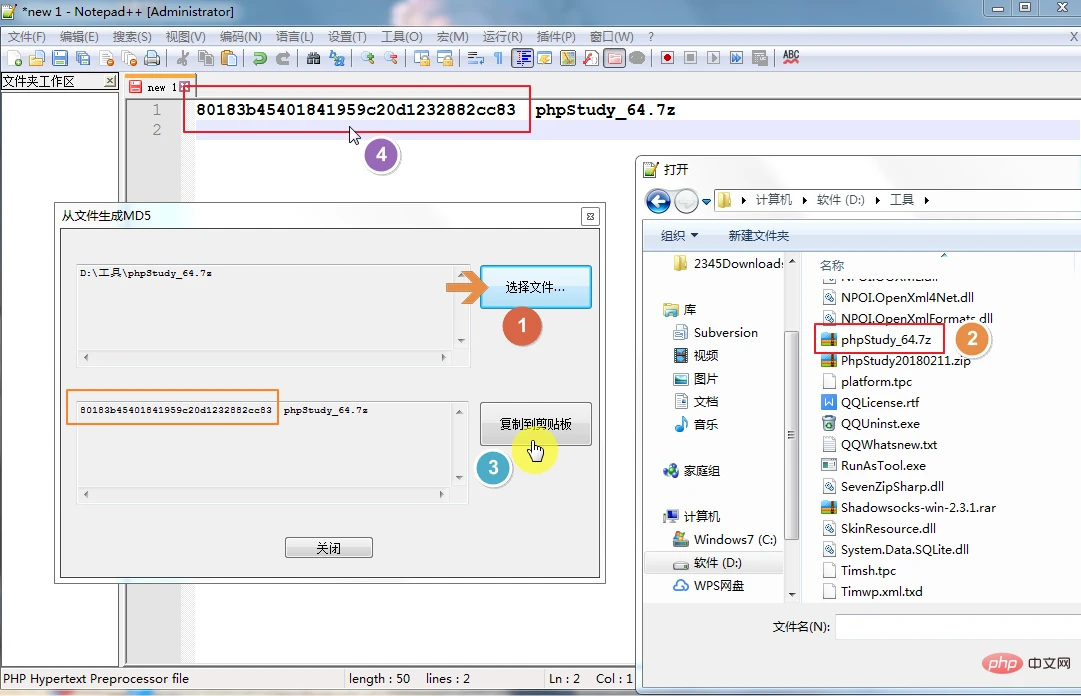Select phpStudy_64.7z in the file list

pyautogui.click(x=886, y=340)
